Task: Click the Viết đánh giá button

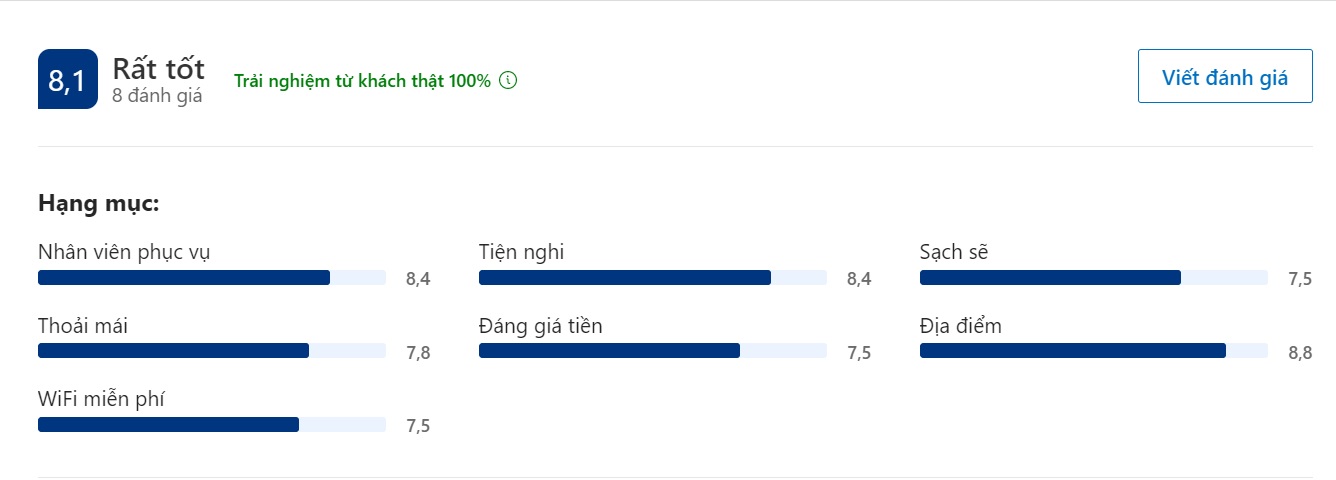Action: (x=1225, y=76)
